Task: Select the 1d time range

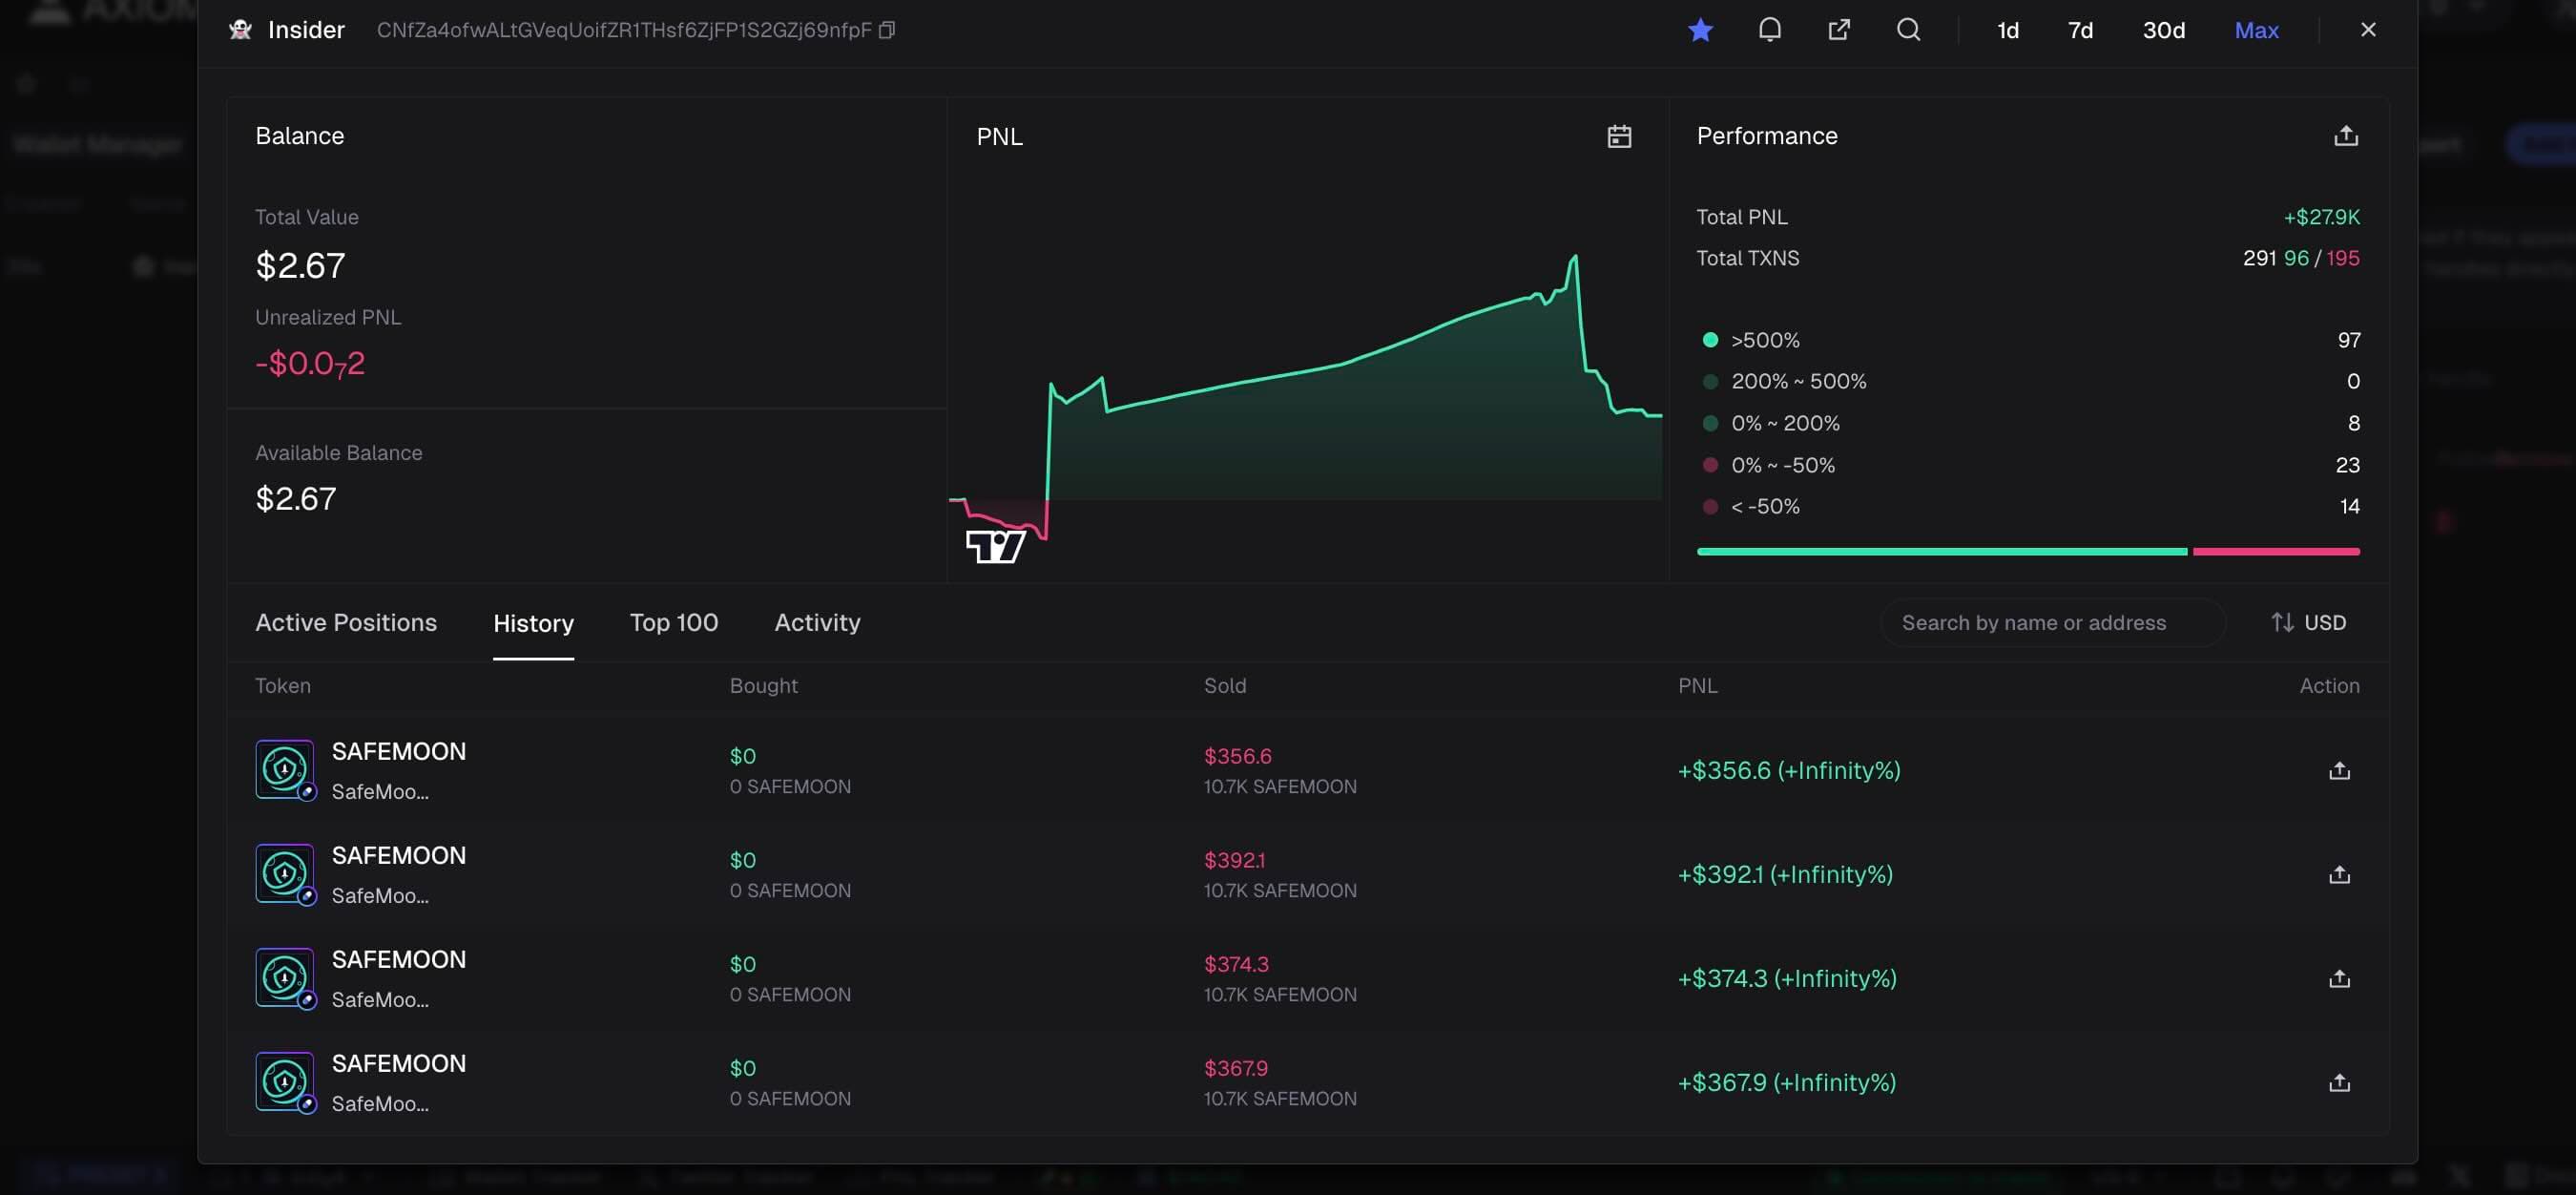Action: [x=2007, y=30]
